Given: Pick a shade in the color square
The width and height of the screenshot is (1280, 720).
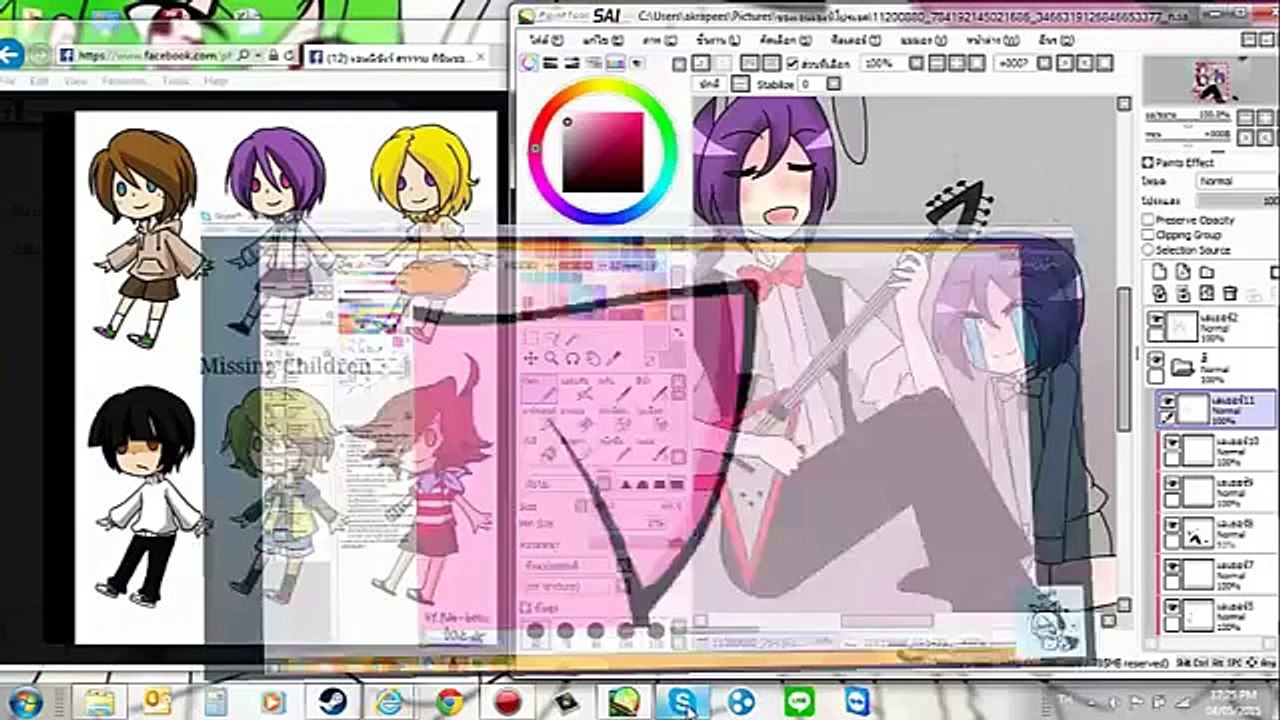Looking at the screenshot, I should (x=602, y=152).
